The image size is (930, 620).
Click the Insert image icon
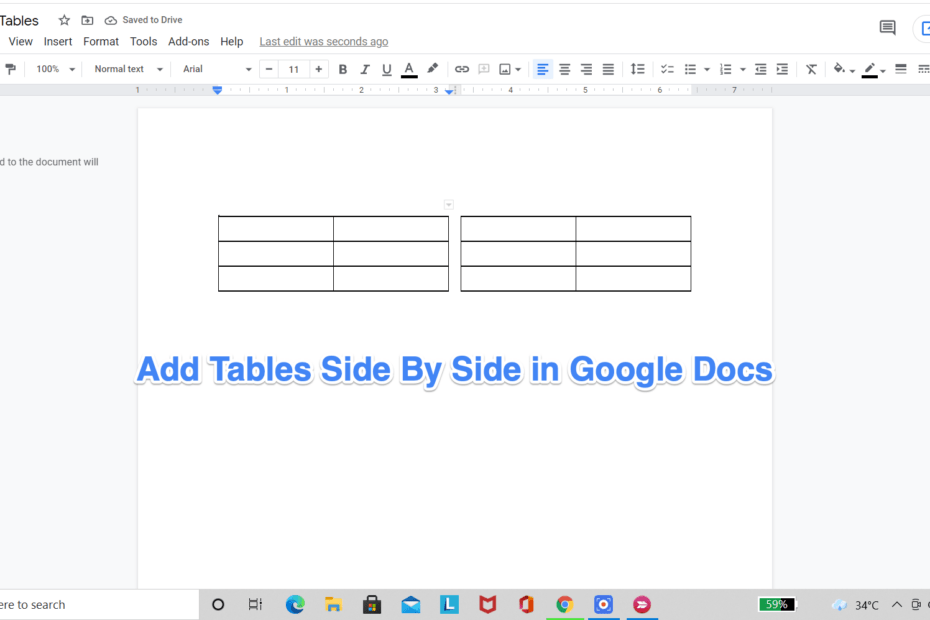click(505, 69)
